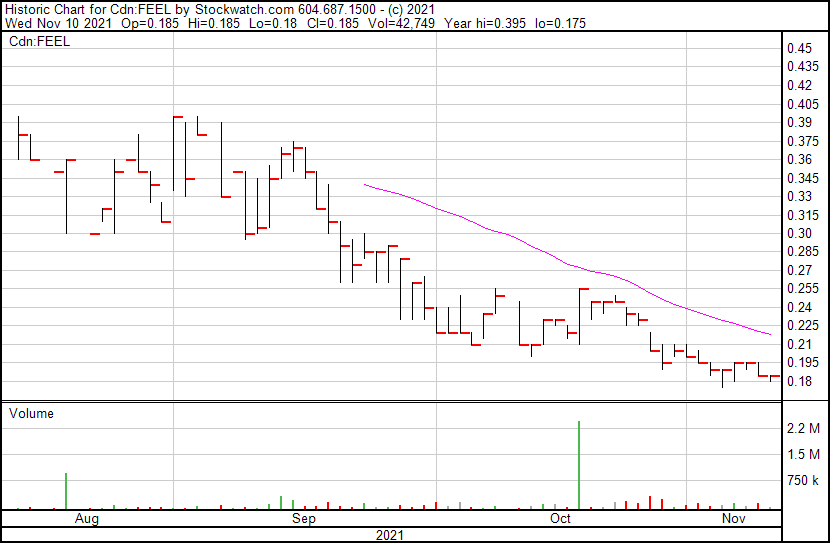Click the Wed Nov 10 2021 date in header

(x=58, y=23)
